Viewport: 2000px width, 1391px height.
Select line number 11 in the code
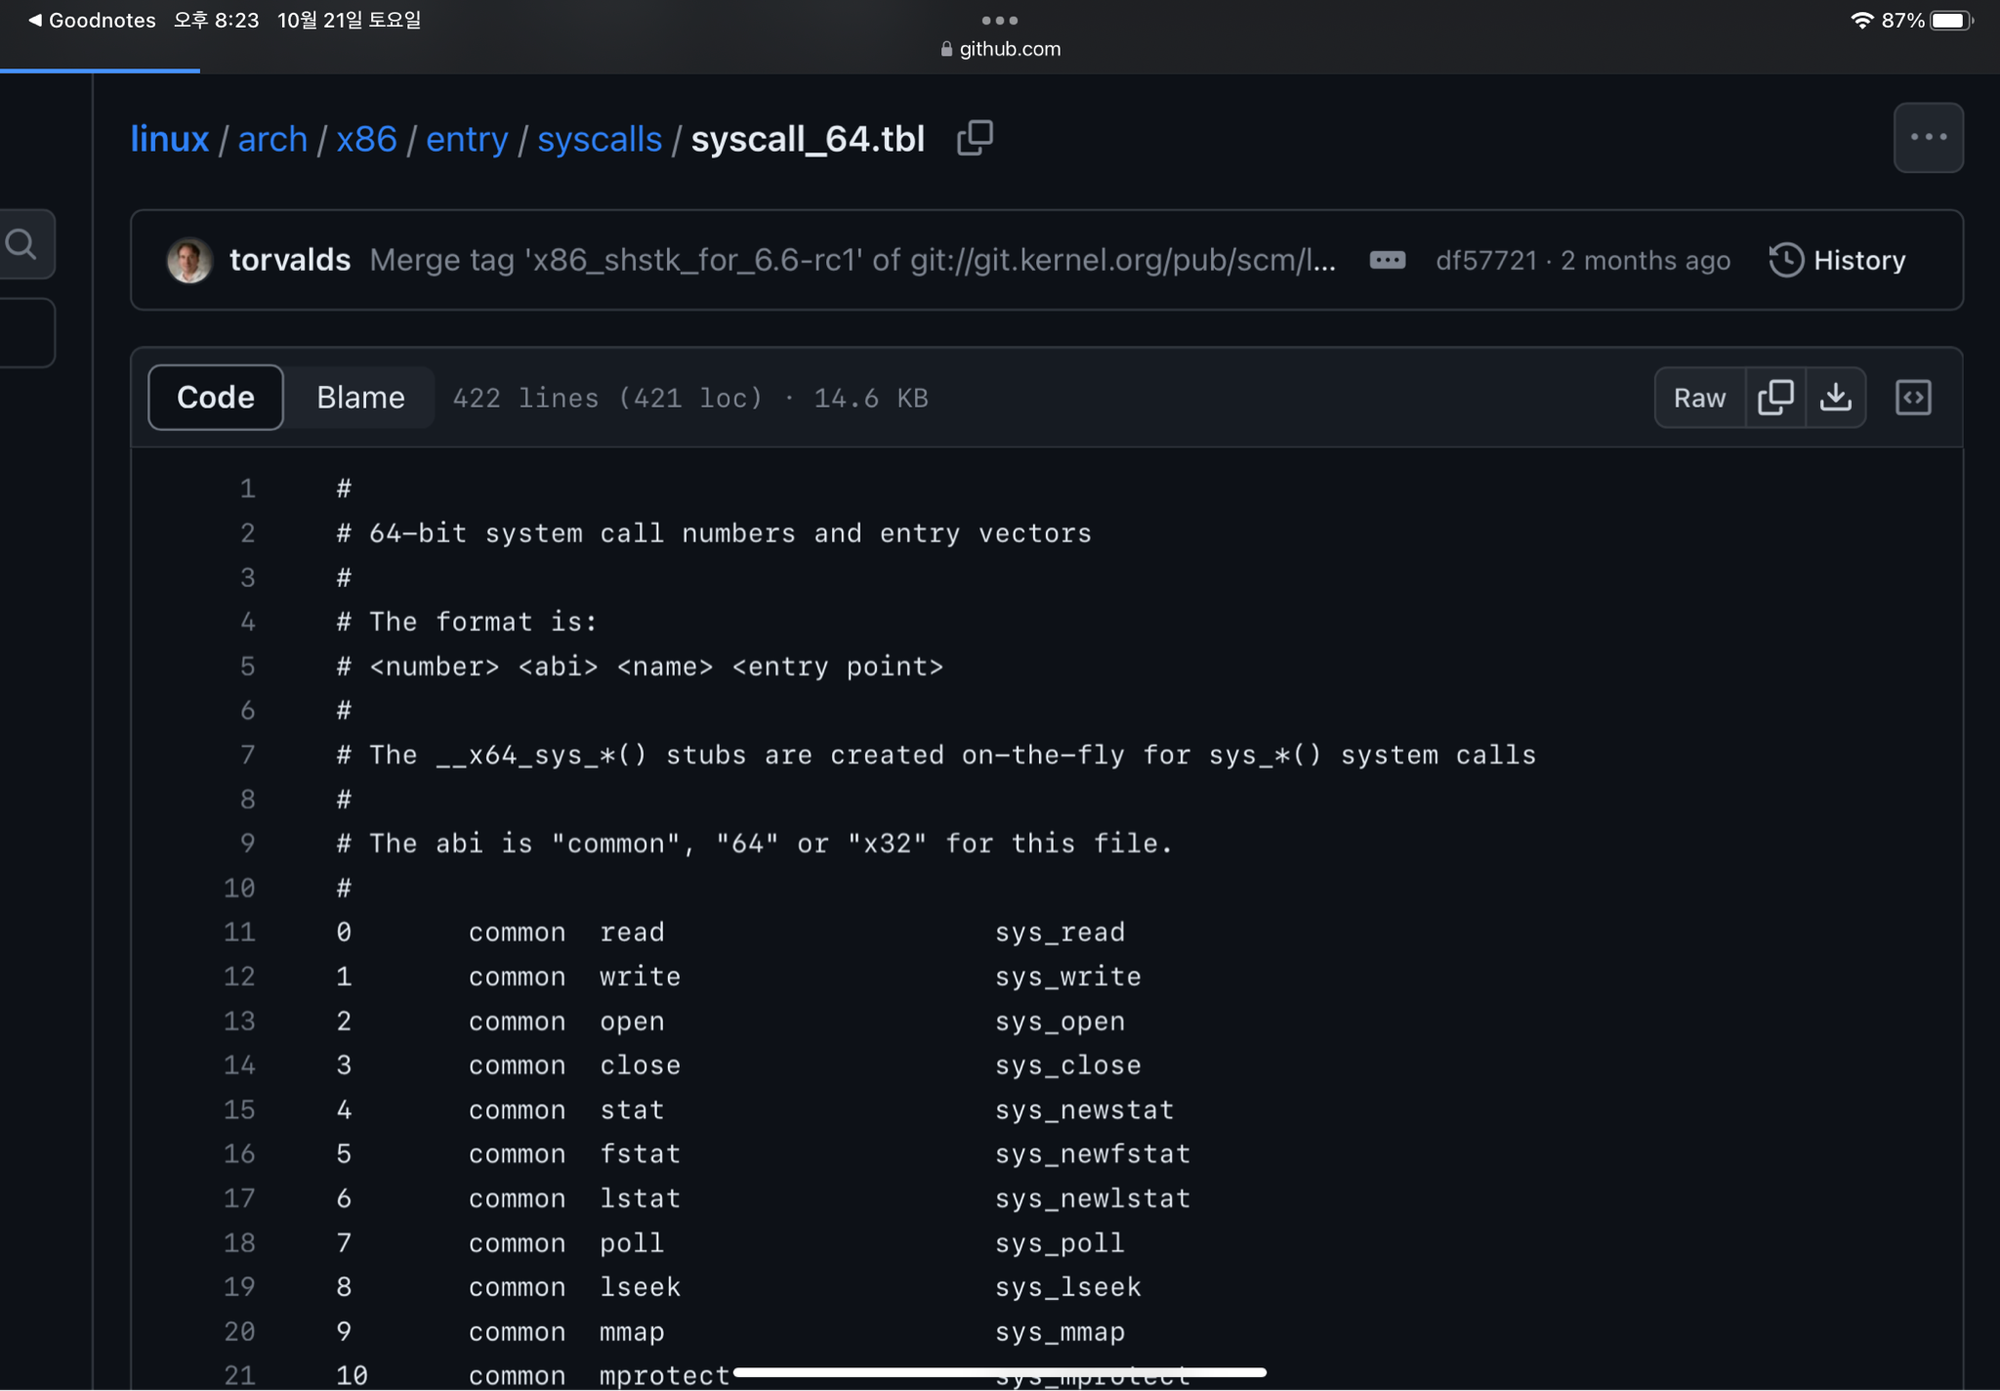click(239, 932)
